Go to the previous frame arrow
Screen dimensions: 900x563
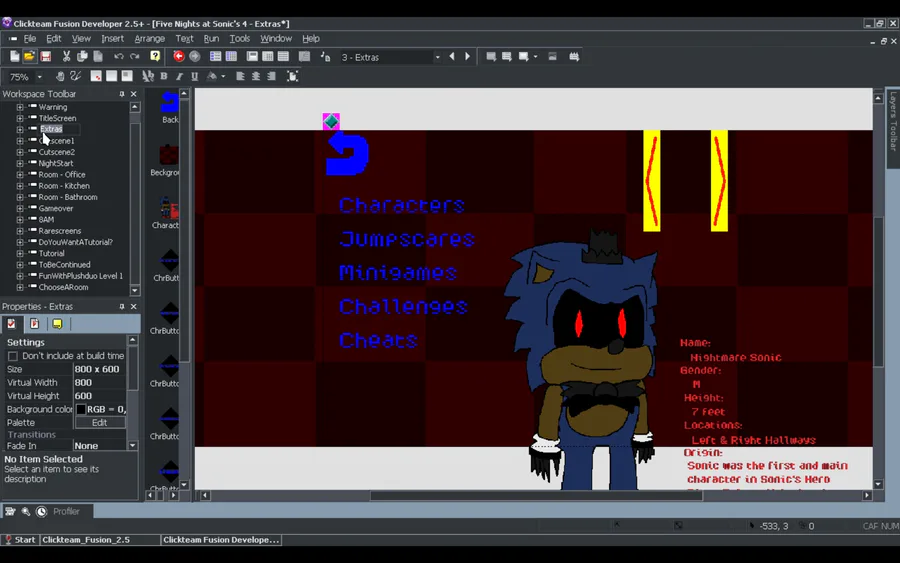coord(452,57)
